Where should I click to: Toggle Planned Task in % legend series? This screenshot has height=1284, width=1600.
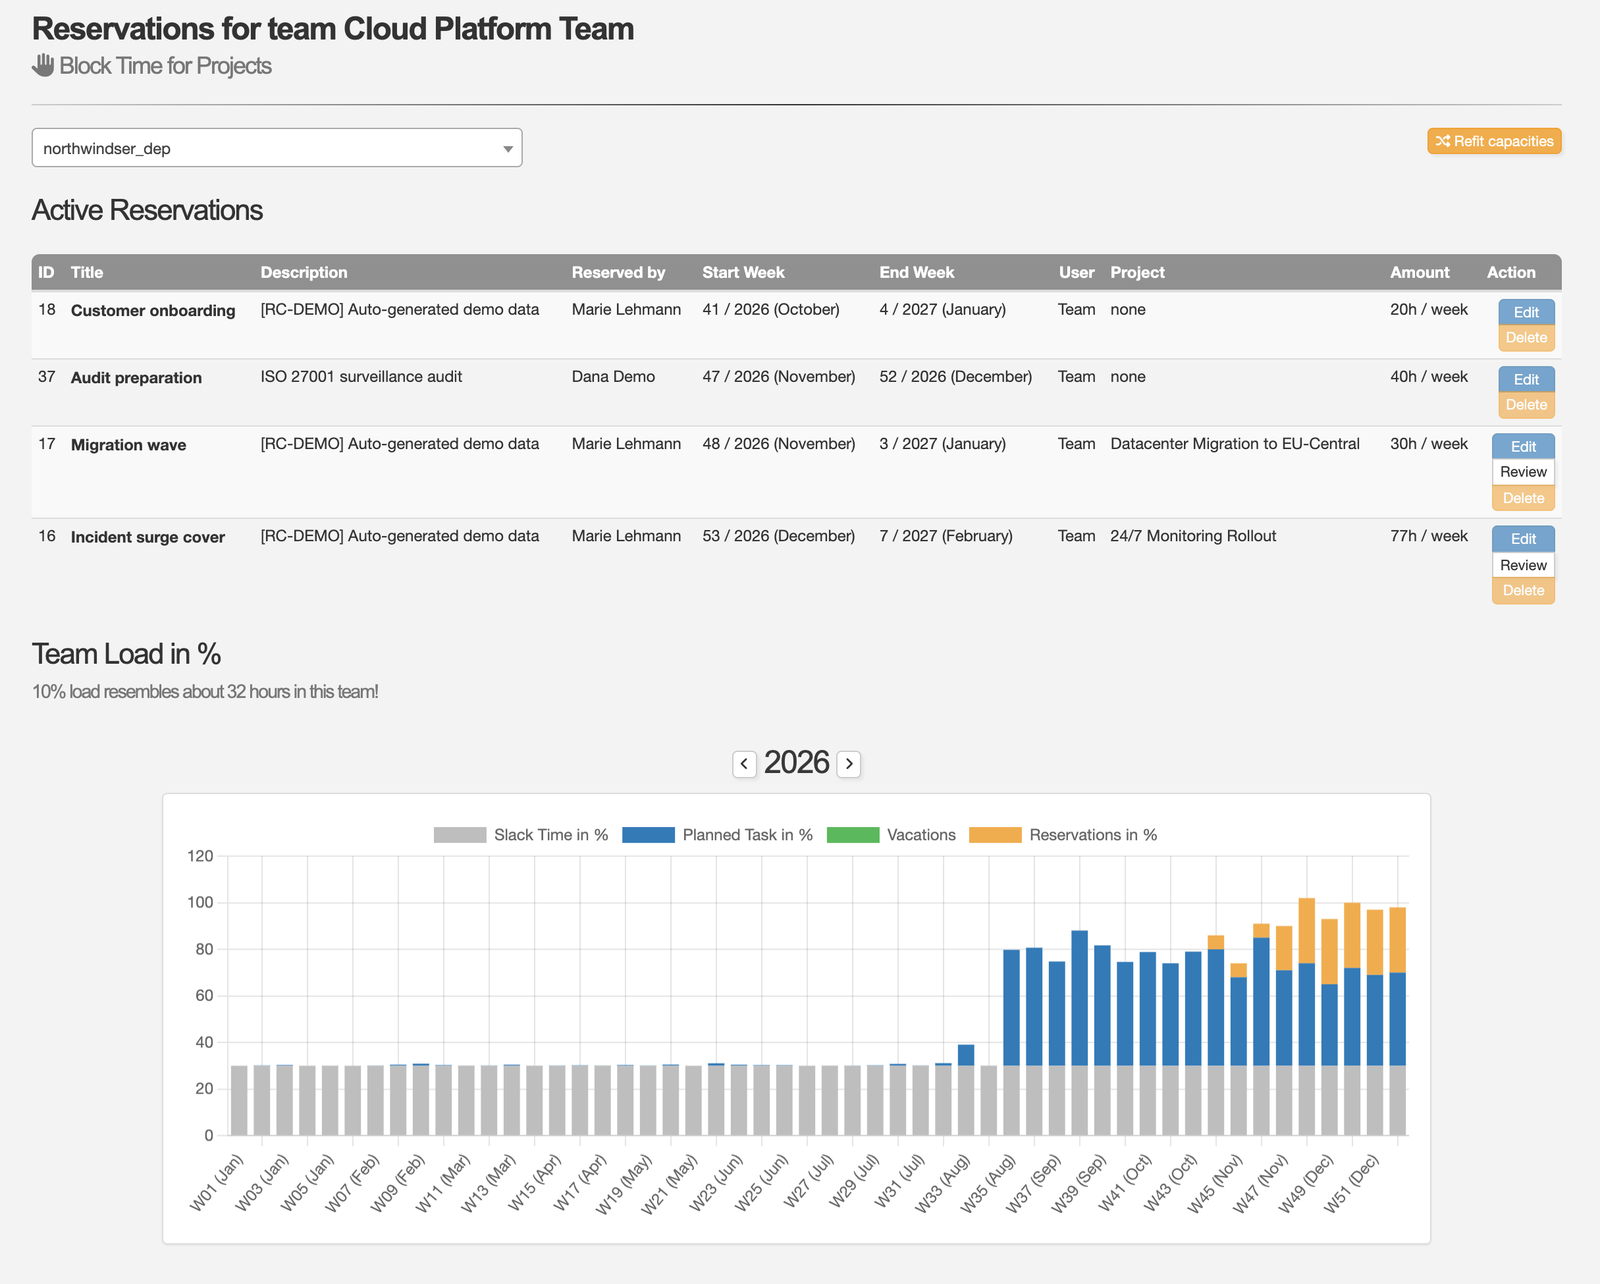click(717, 835)
